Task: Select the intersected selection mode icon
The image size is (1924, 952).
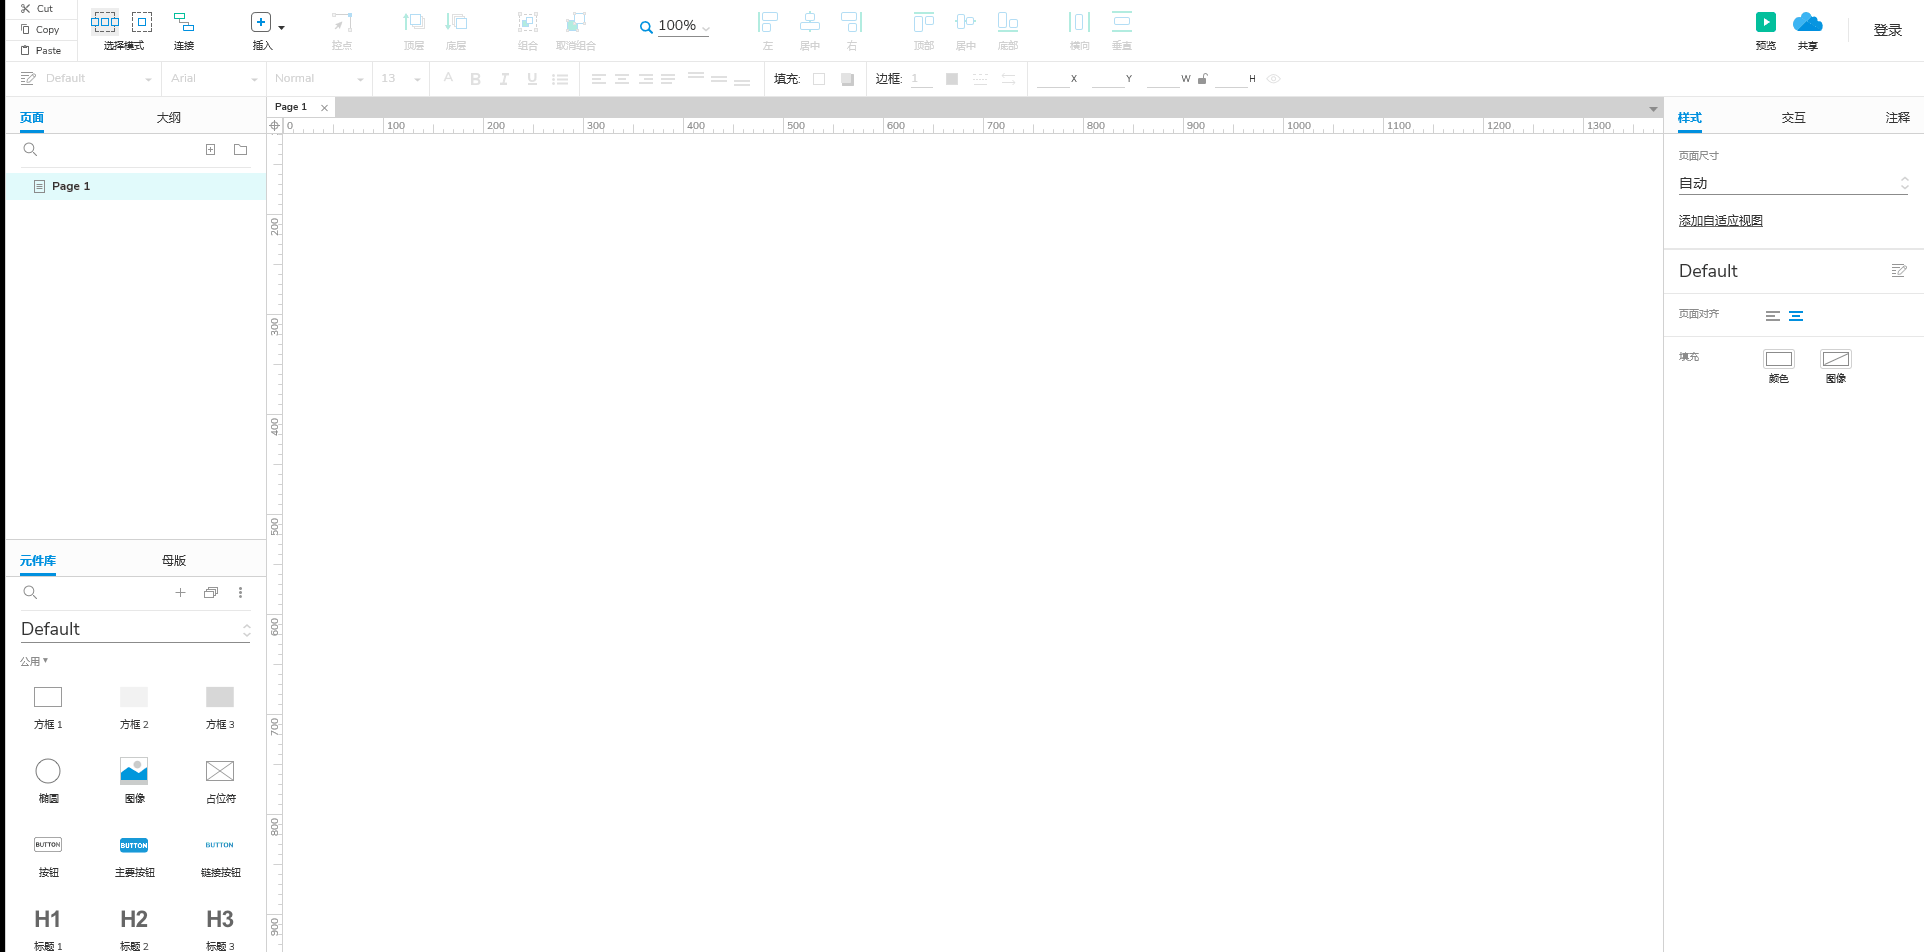Action: pyautogui.click(x=105, y=21)
